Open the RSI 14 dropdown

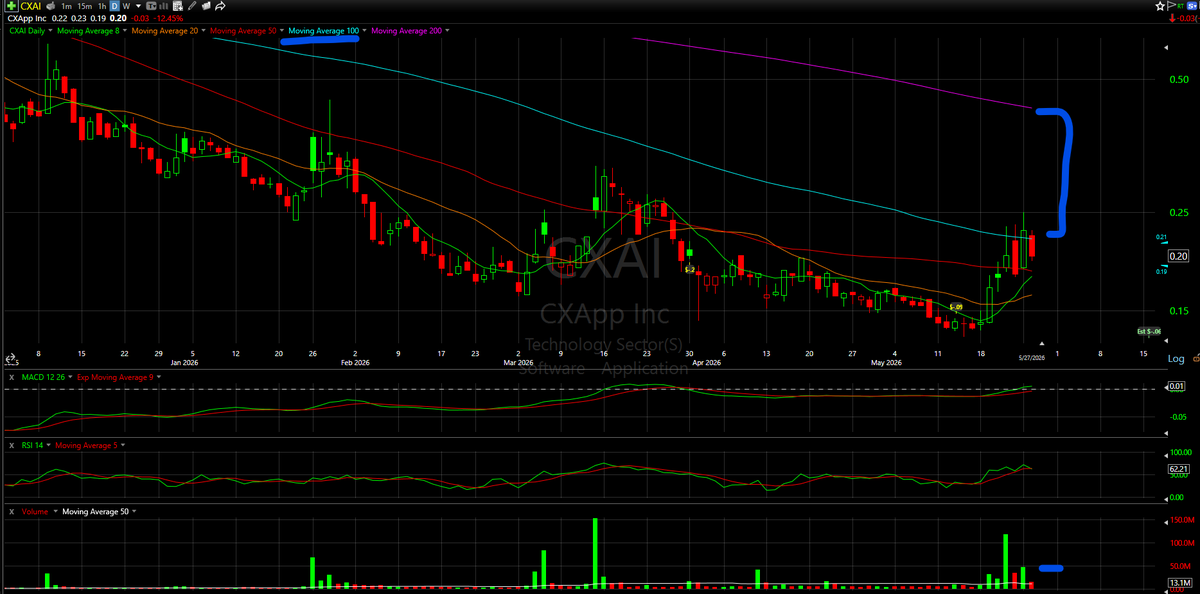point(48,445)
